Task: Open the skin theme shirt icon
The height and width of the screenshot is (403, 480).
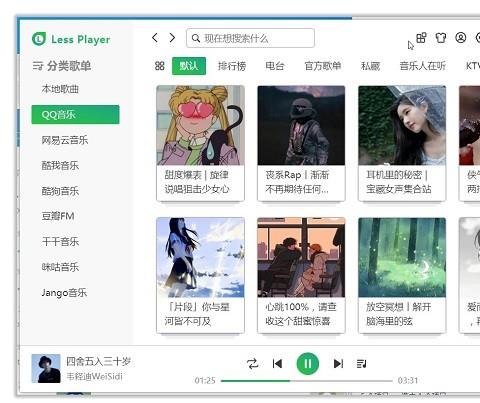Action: (x=441, y=38)
